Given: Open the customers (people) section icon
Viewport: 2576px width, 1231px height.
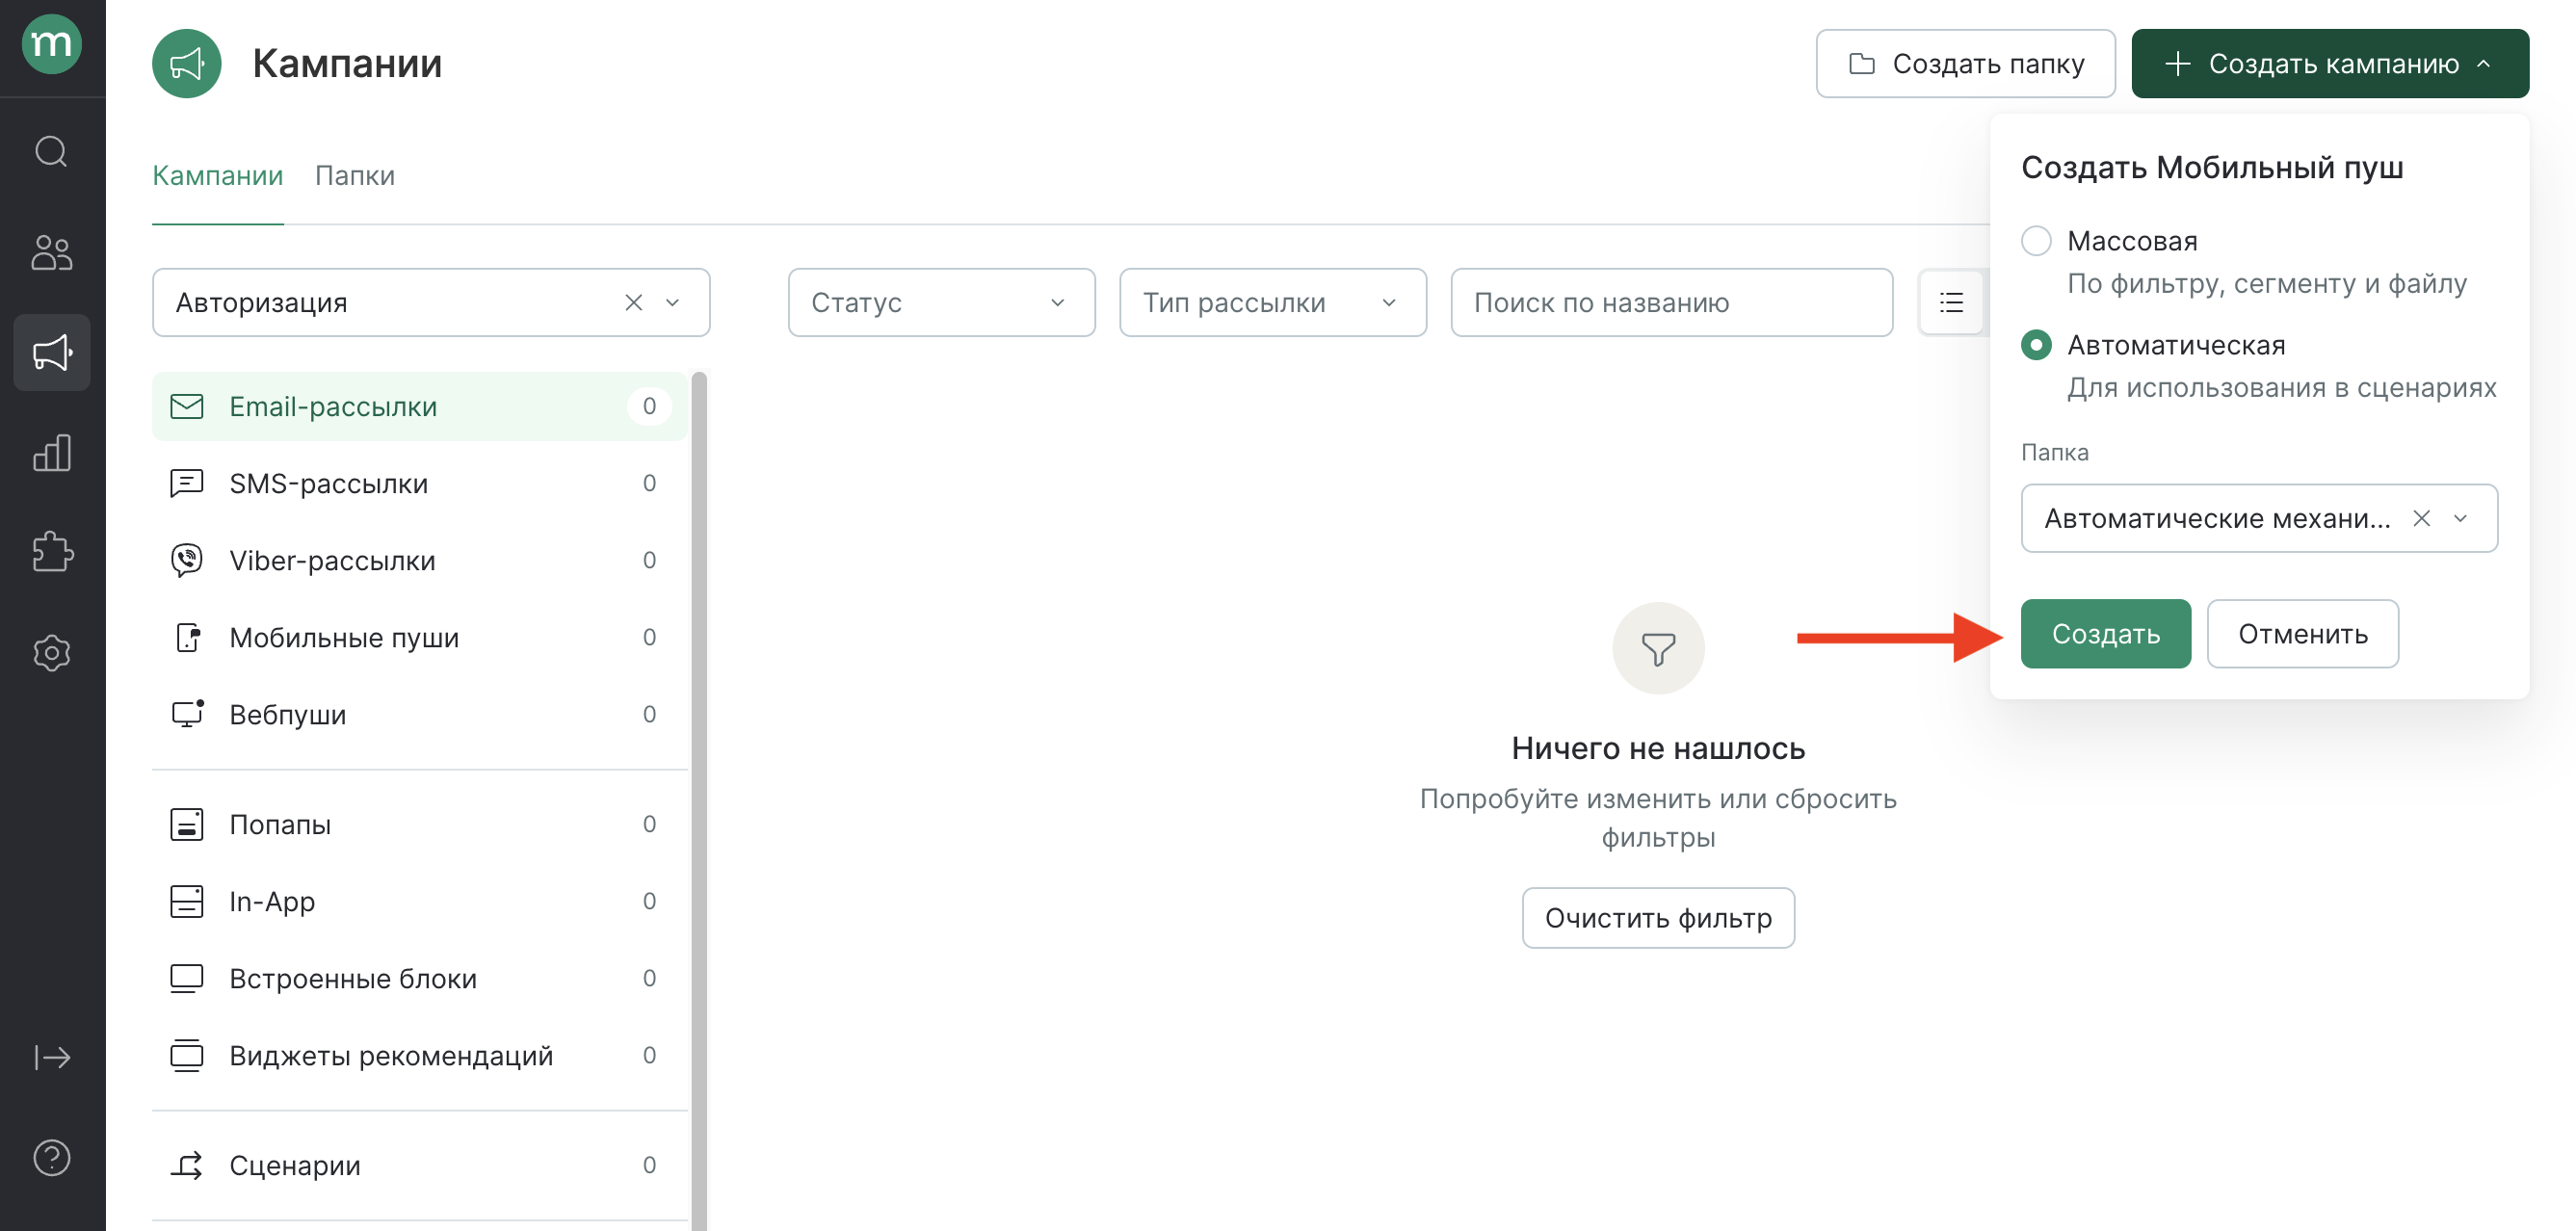Looking at the screenshot, I should tap(51, 252).
